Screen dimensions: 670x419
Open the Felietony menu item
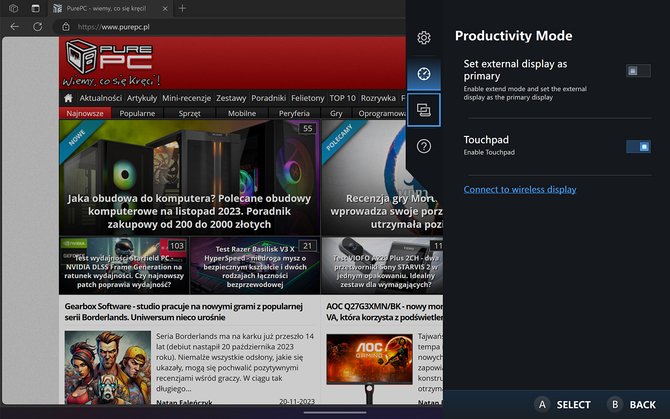(308, 98)
